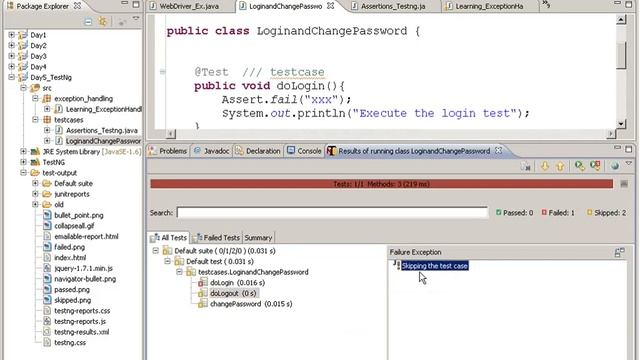
Task: Select 'Skipping the test case' exception line
Action: [434, 266]
